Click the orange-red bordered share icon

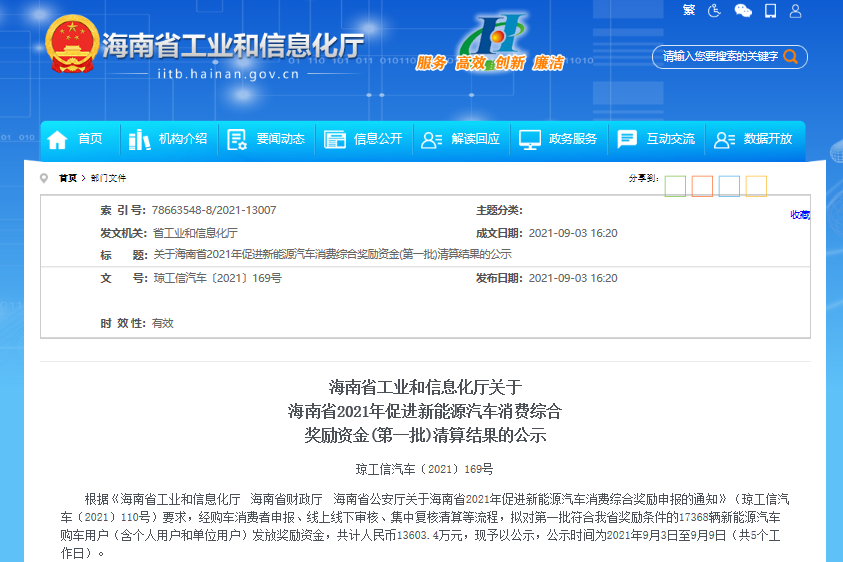[702, 186]
